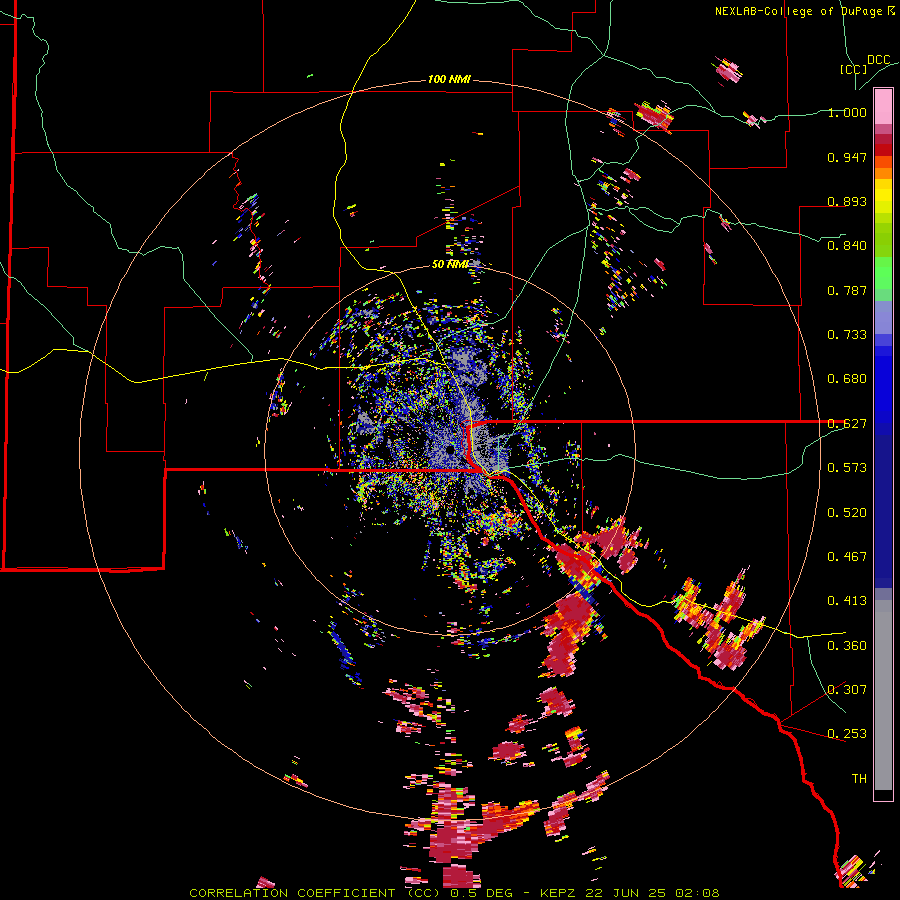The height and width of the screenshot is (900, 900).
Task: Click the 0.733 legend value
Action: 847,335
